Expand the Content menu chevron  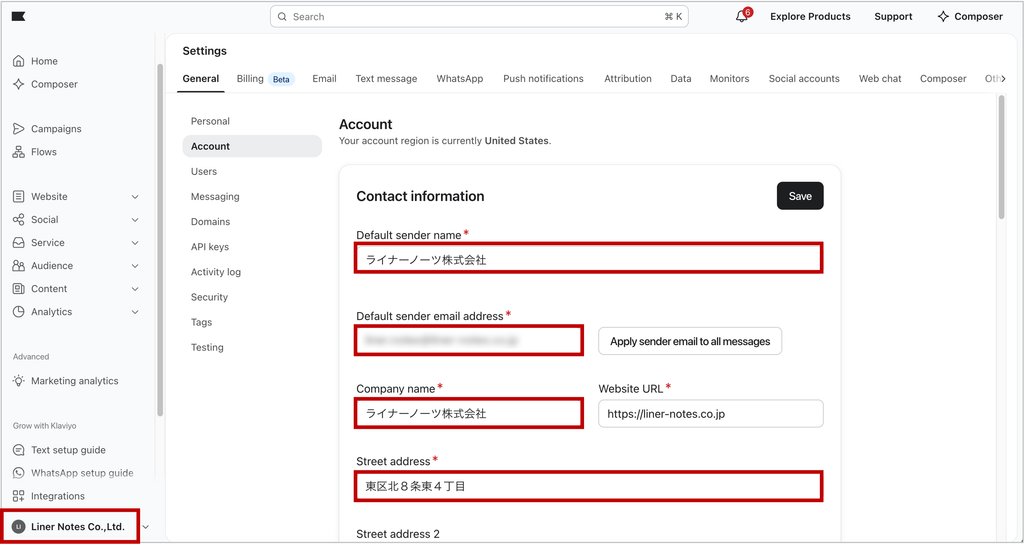coord(135,289)
